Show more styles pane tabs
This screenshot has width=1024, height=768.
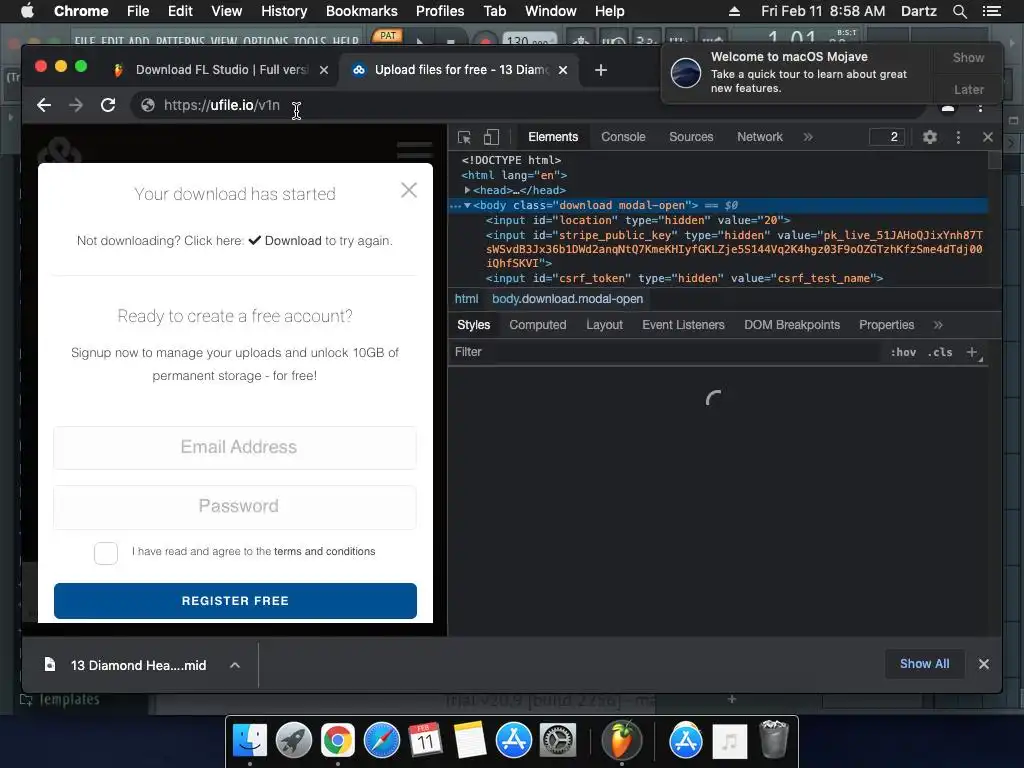(x=938, y=325)
